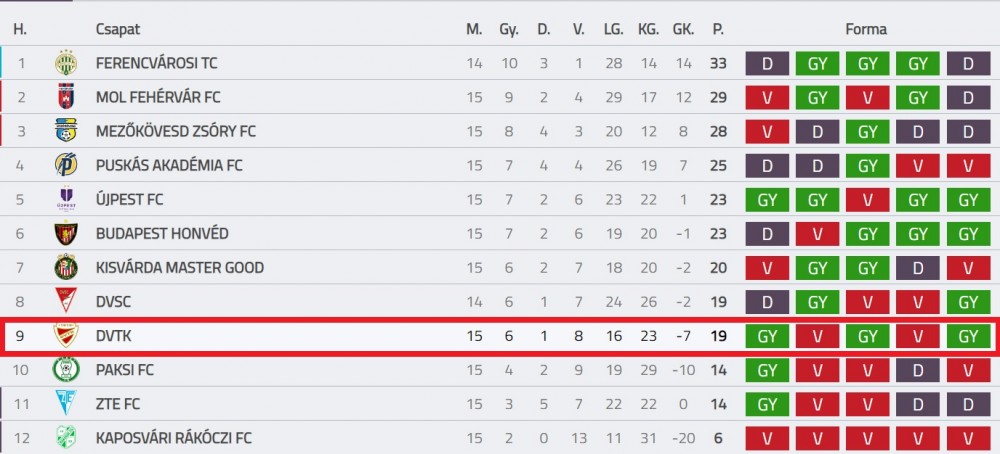Image resolution: width=1000 pixels, height=454 pixels.
Task: Click the ZTE FC logo
Action: (66, 404)
